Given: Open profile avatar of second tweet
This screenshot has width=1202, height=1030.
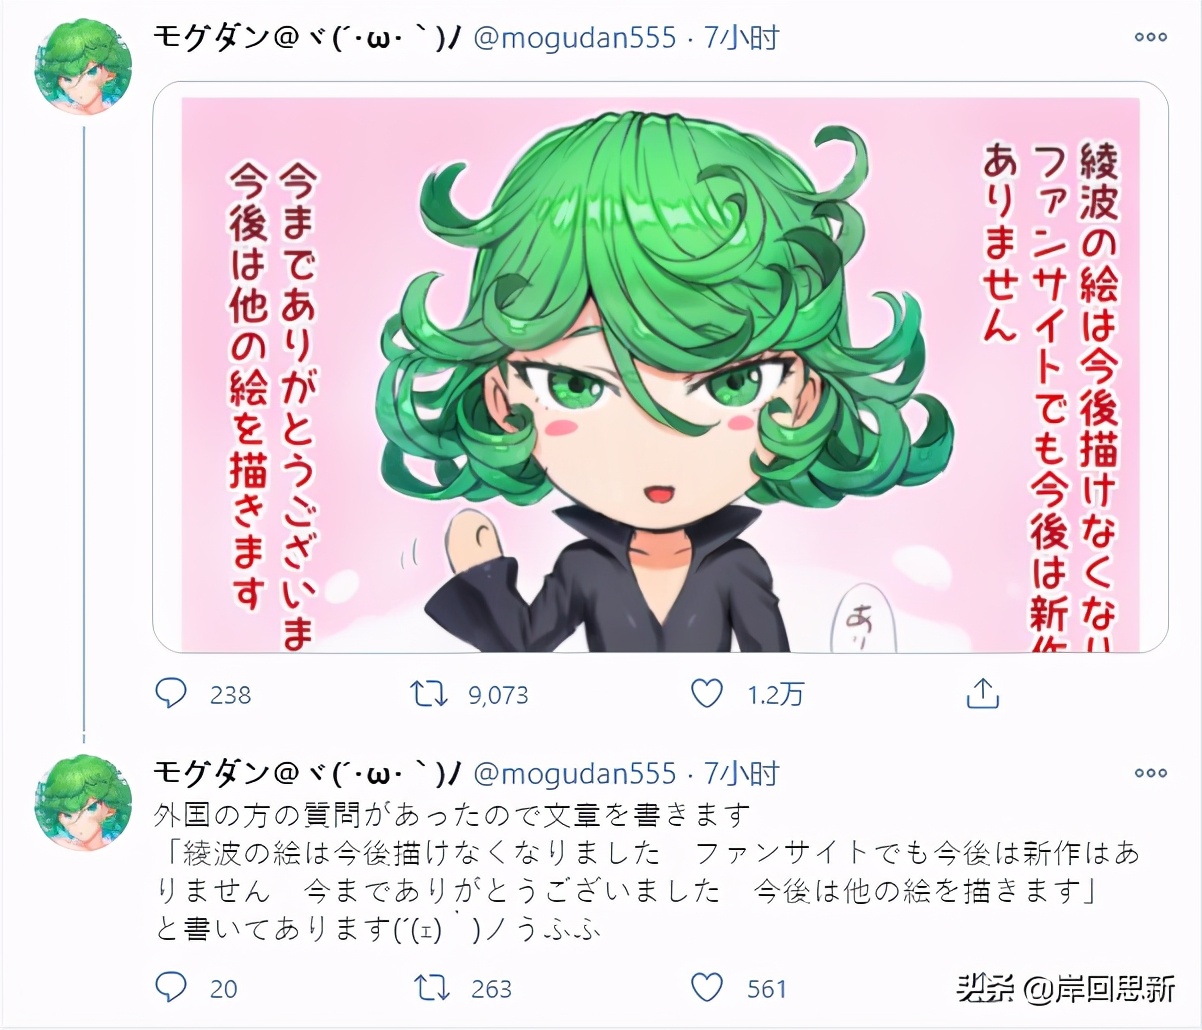Looking at the screenshot, I should [84, 802].
